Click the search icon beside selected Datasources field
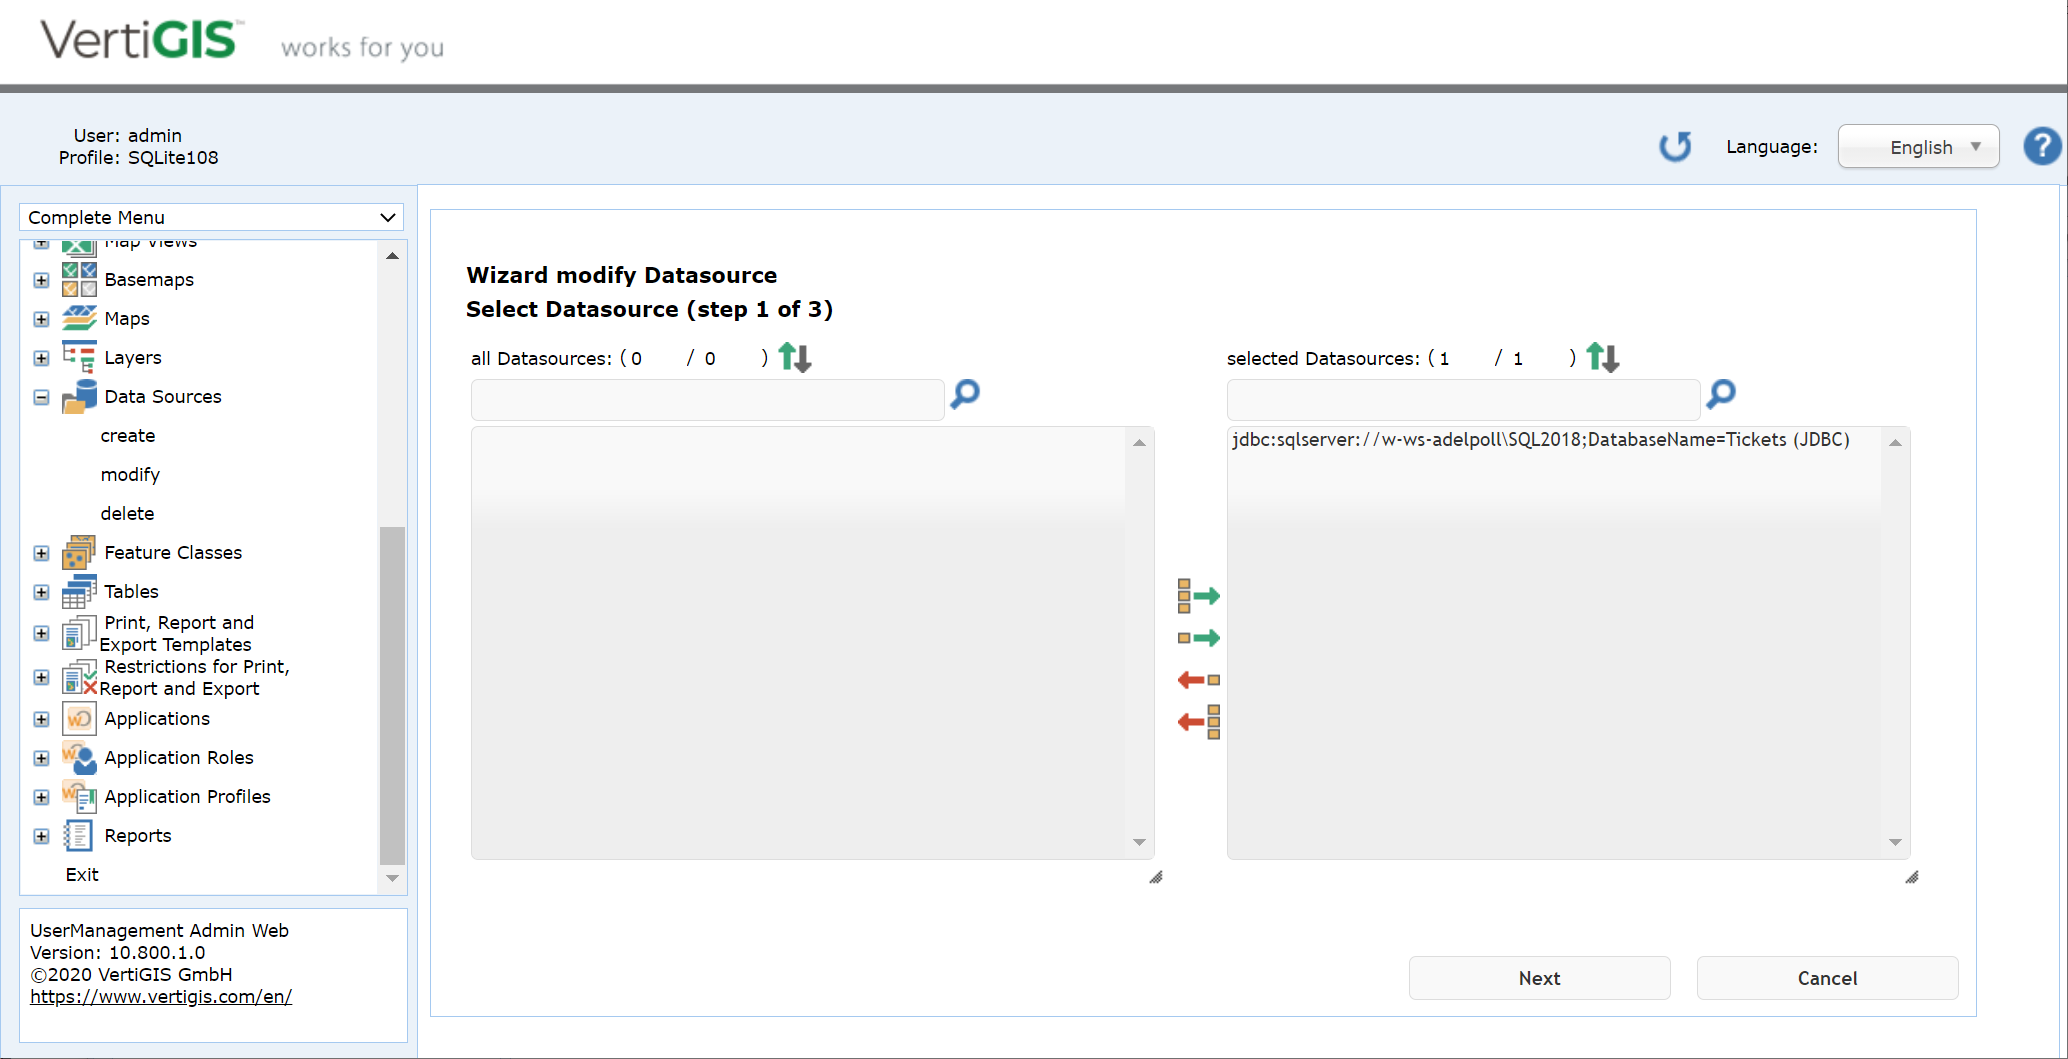This screenshot has height=1059, width=2068. pyautogui.click(x=1720, y=395)
